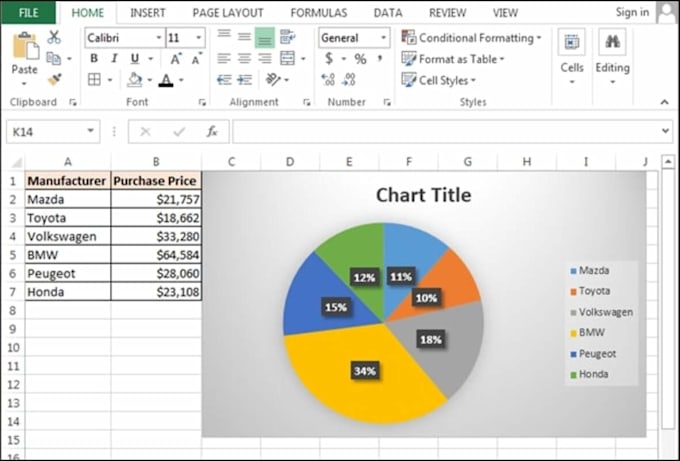This screenshot has width=680, height=461.
Task: Select Top Align icon
Action: (224, 36)
